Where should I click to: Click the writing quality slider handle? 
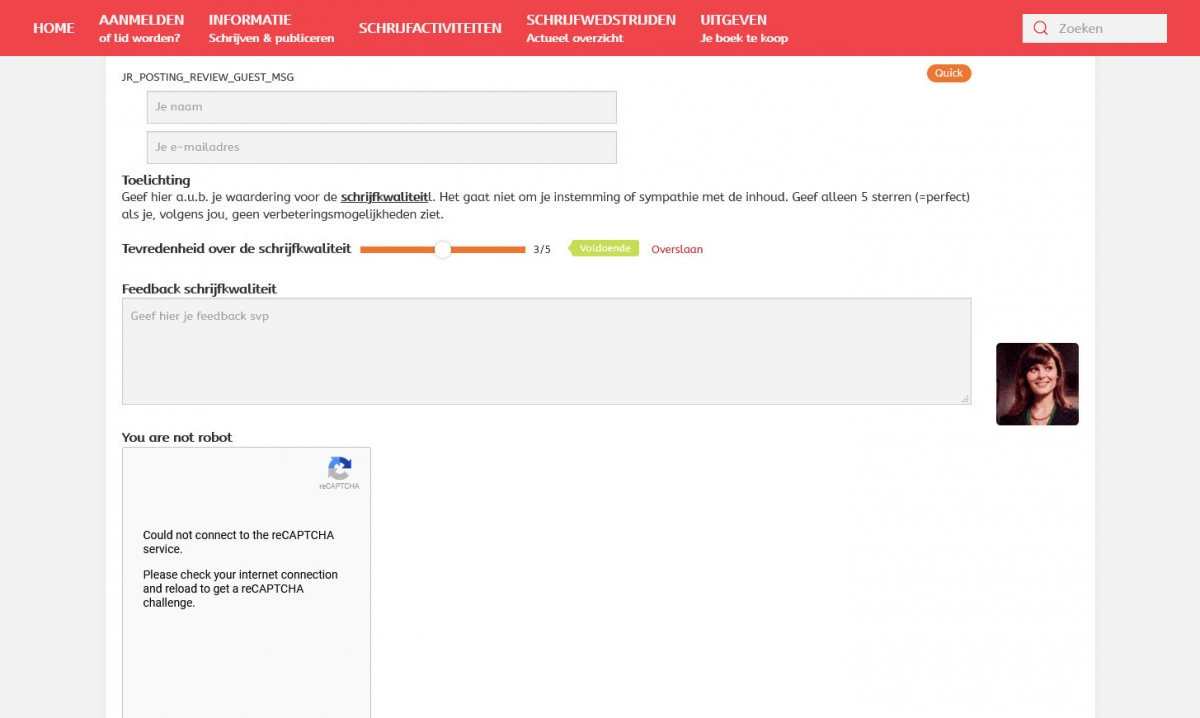point(443,249)
